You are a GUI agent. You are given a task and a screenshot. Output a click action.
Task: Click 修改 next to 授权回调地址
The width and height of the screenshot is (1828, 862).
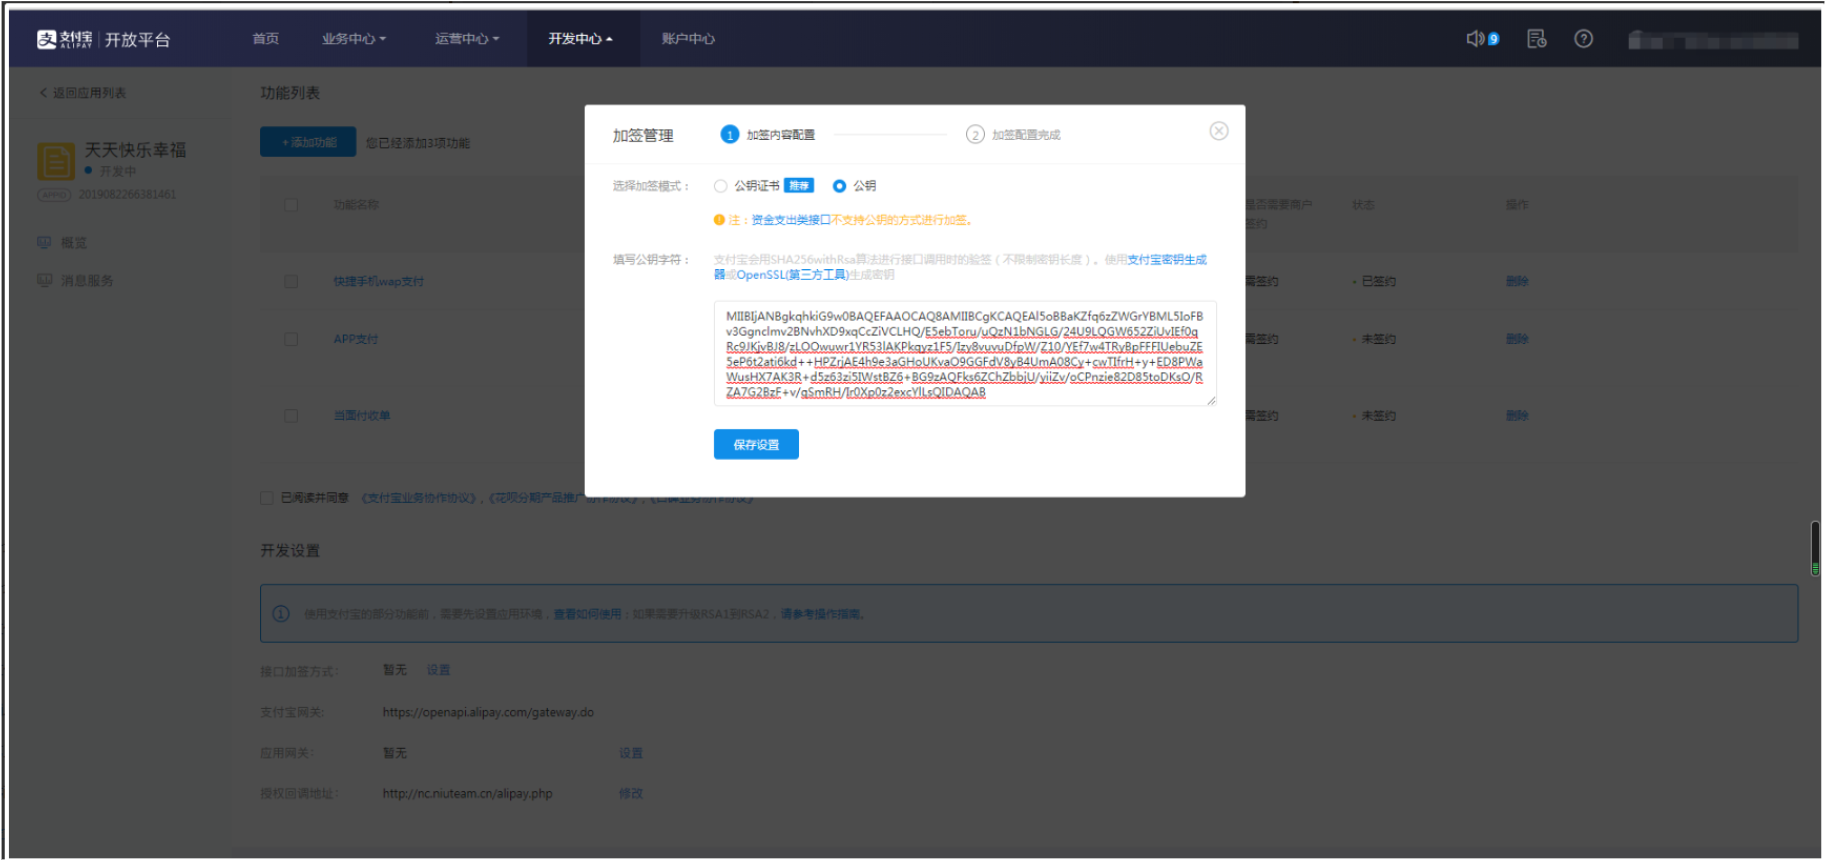tap(630, 794)
